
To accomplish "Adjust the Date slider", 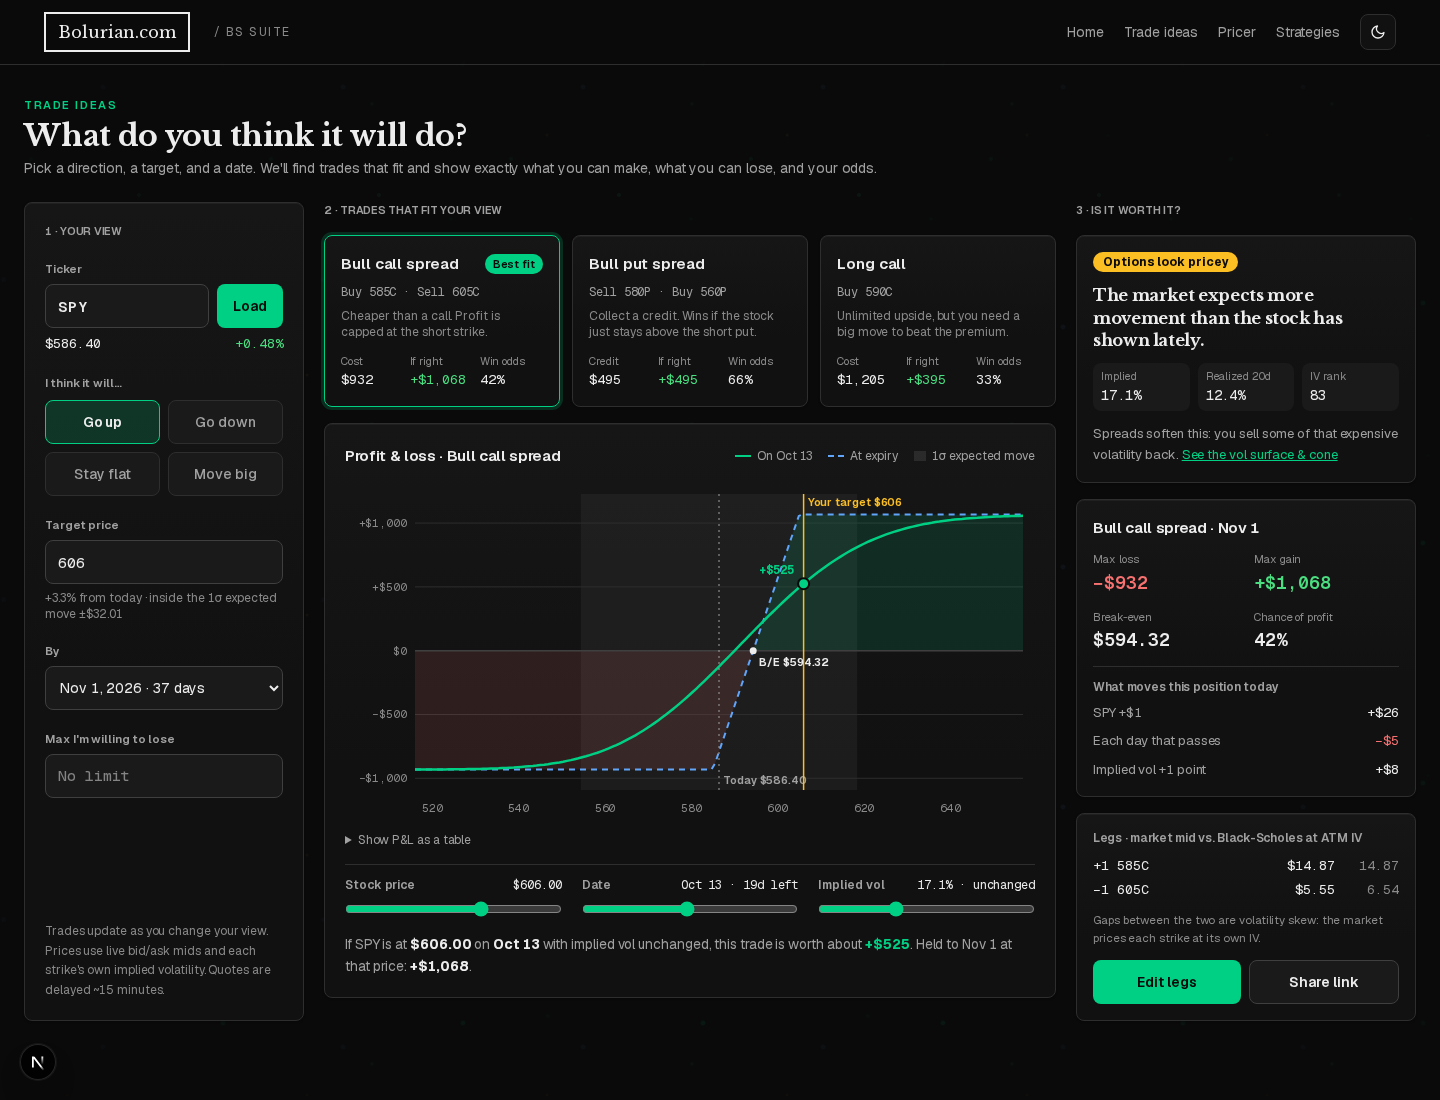I will coord(690,909).
